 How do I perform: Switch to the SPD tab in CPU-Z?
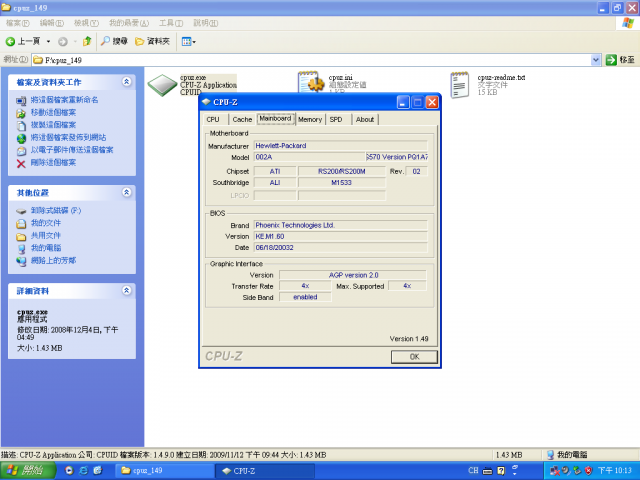click(x=336, y=119)
